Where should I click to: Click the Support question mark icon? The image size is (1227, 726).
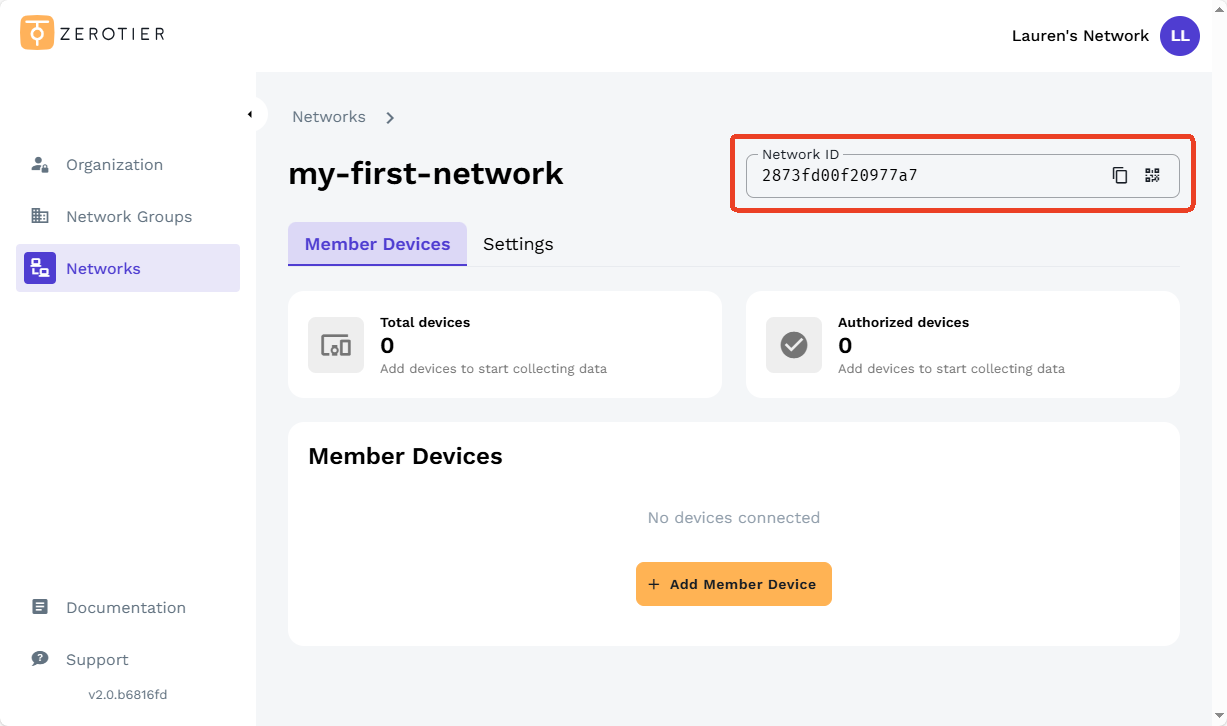click(39, 659)
